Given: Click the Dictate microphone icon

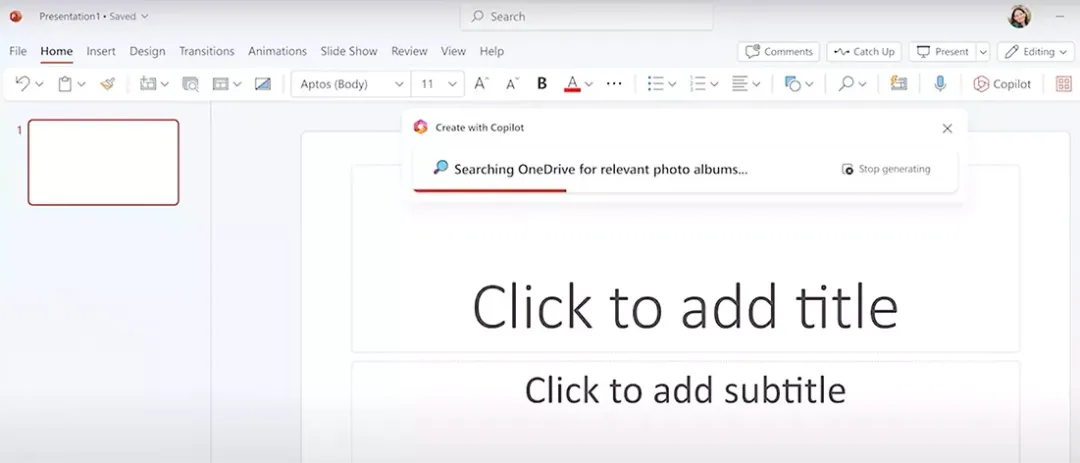Looking at the screenshot, I should coord(940,84).
